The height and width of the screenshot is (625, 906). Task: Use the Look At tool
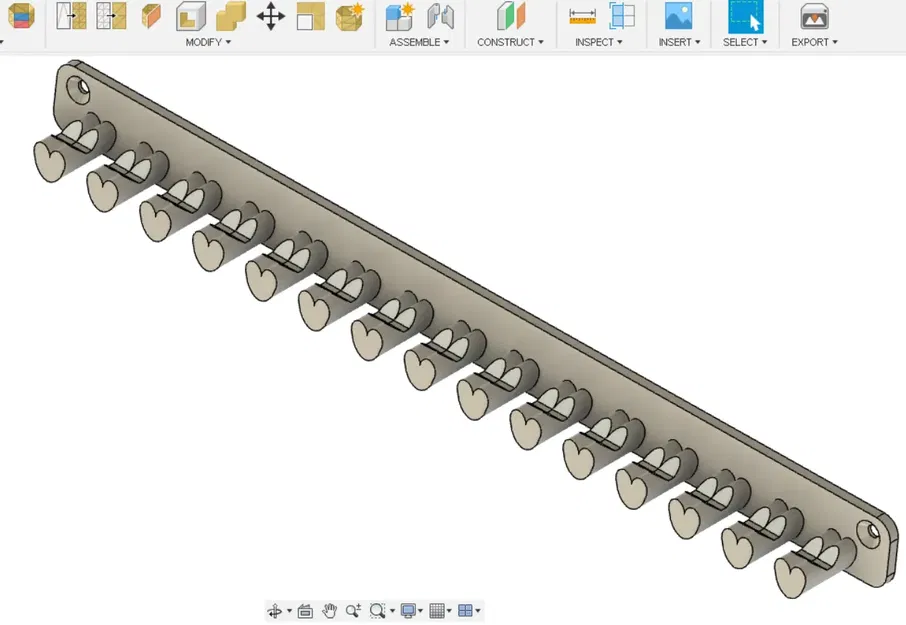(x=305, y=611)
